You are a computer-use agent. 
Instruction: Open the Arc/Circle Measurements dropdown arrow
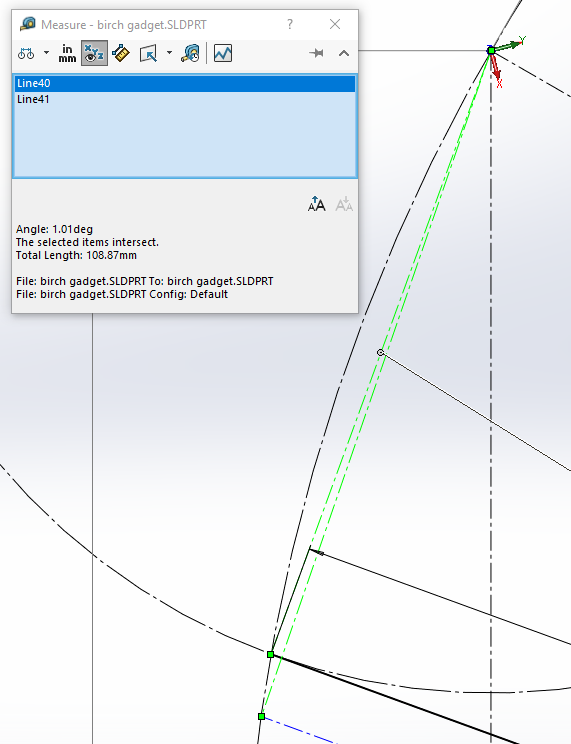pyautogui.click(x=46, y=53)
